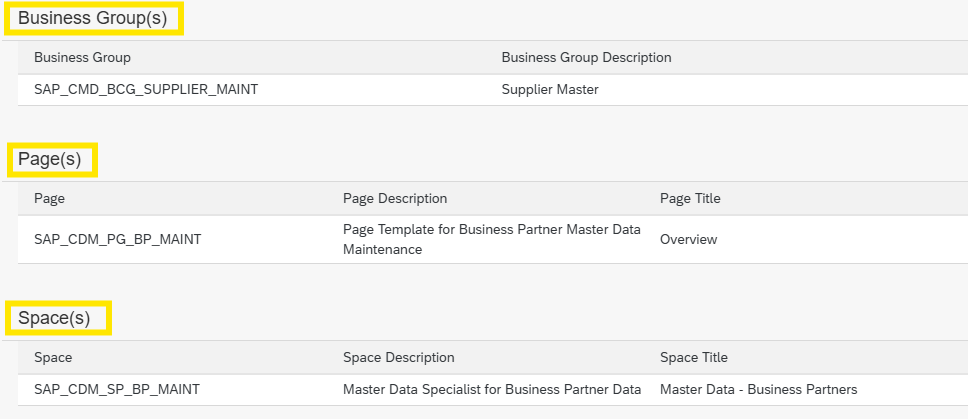This screenshot has width=968, height=419.
Task: Click empty area right of Supplier Master
Action: 800,89
